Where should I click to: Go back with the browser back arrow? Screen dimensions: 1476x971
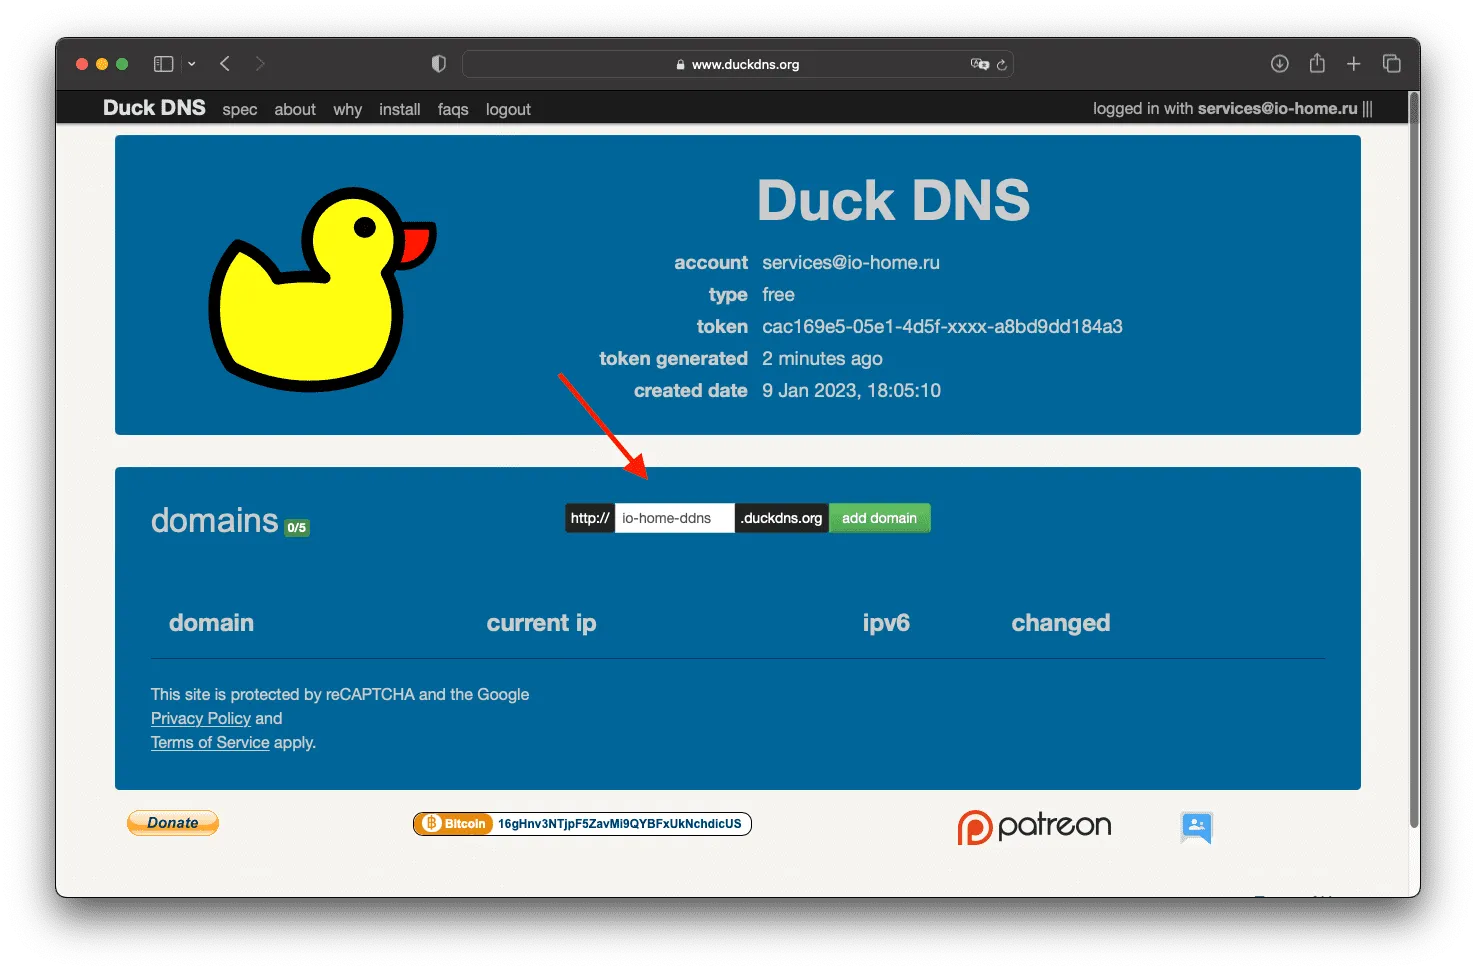(x=225, y=64)
